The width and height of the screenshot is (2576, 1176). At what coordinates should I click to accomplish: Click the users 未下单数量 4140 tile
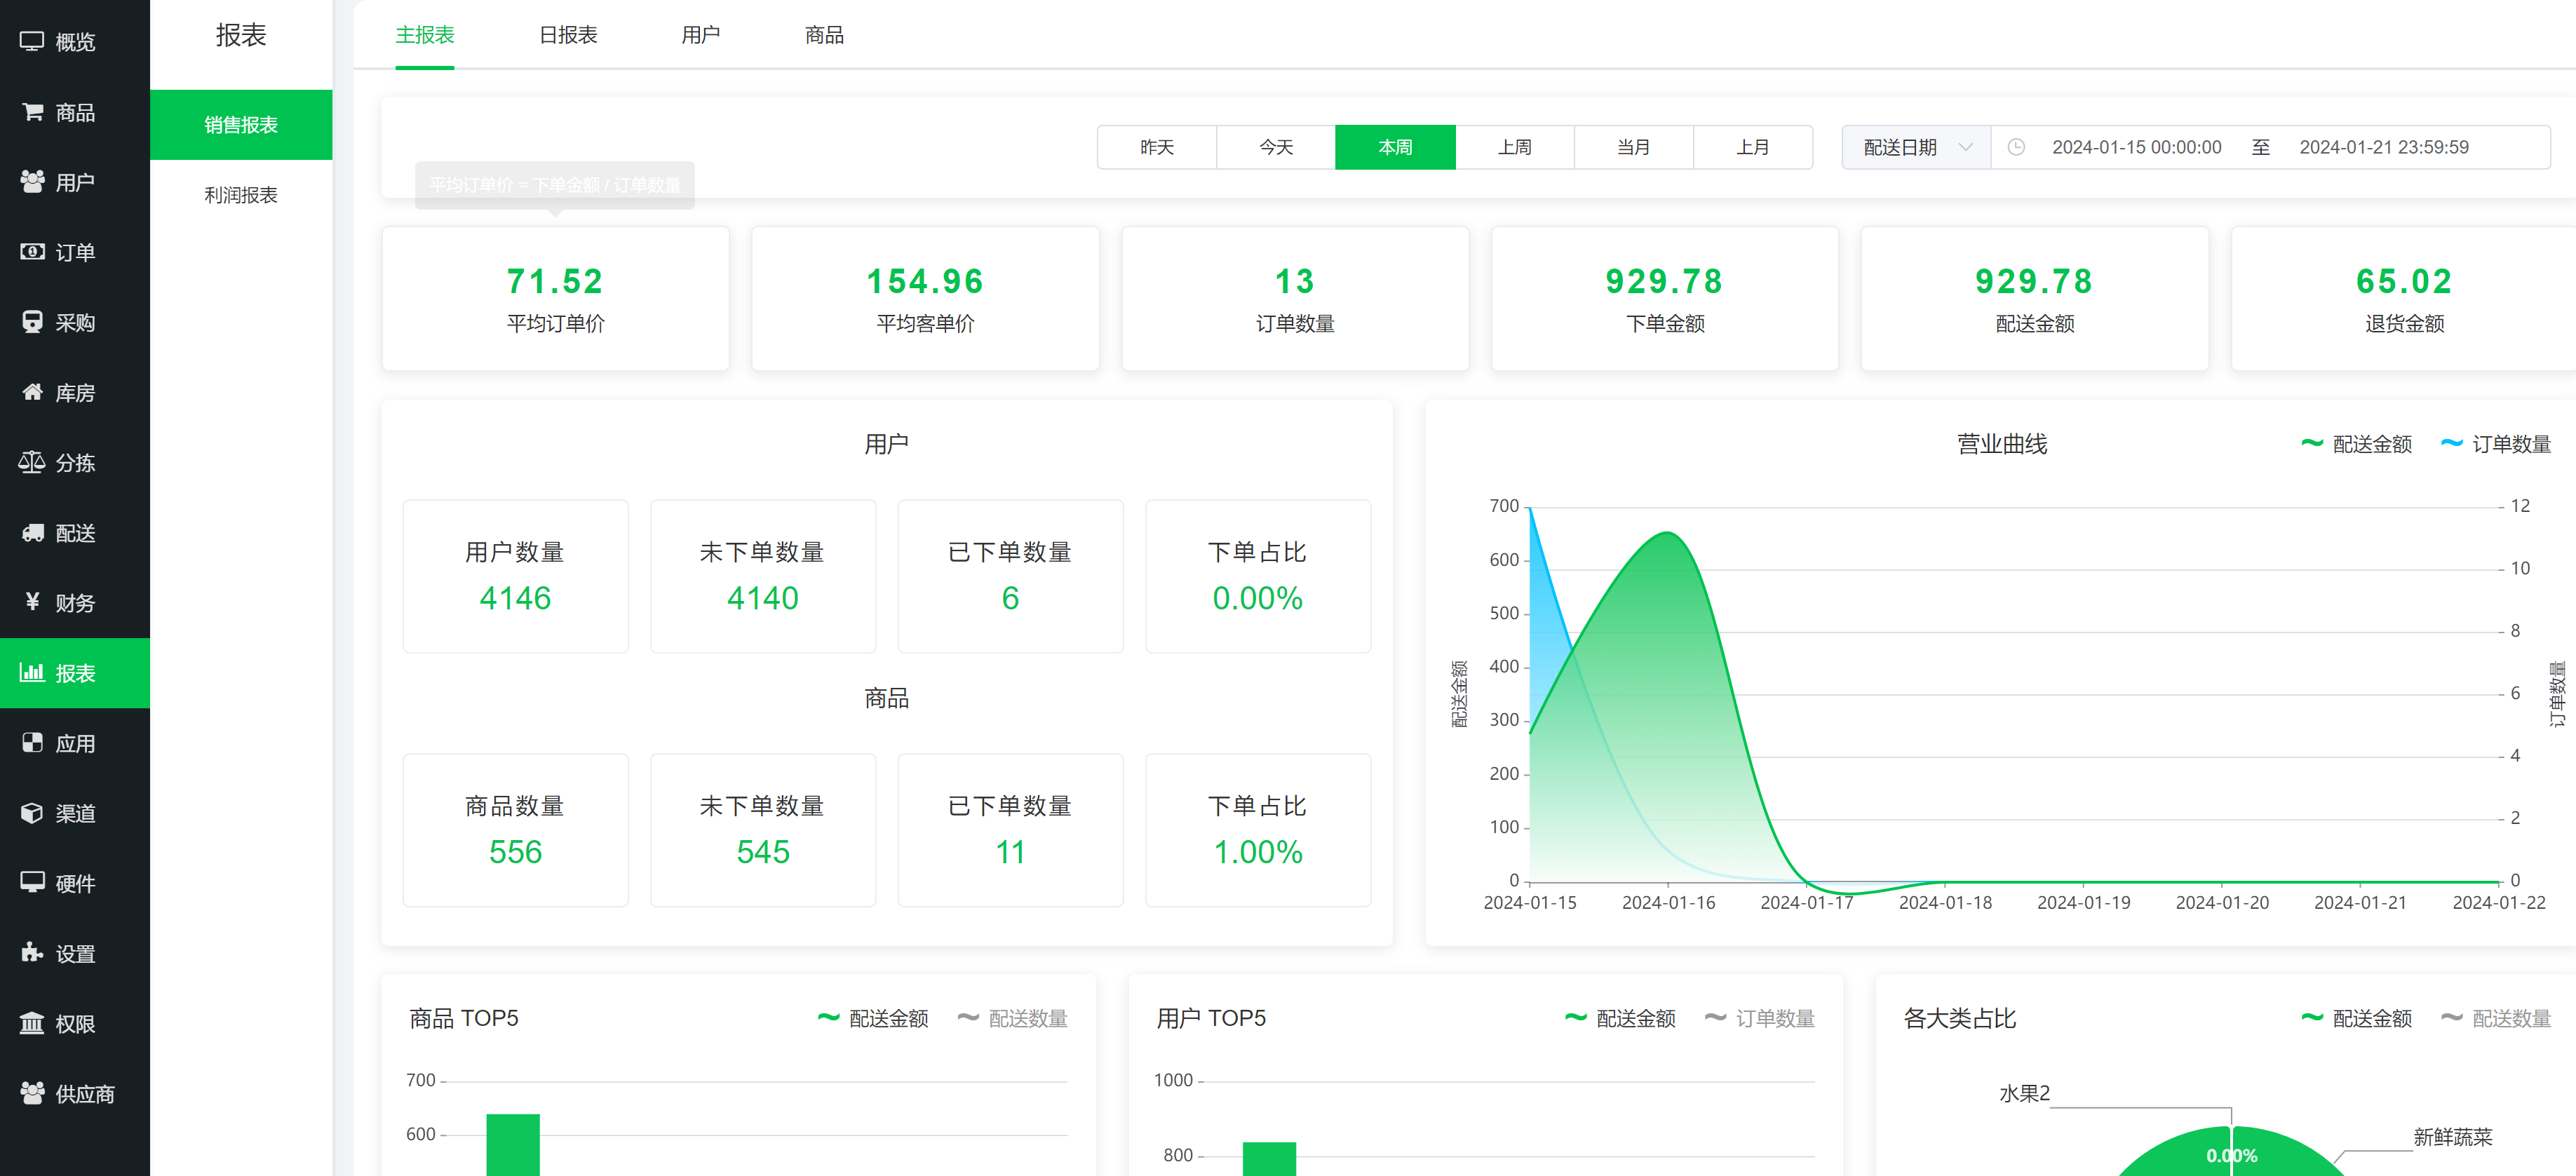click(x=763, y=577)
